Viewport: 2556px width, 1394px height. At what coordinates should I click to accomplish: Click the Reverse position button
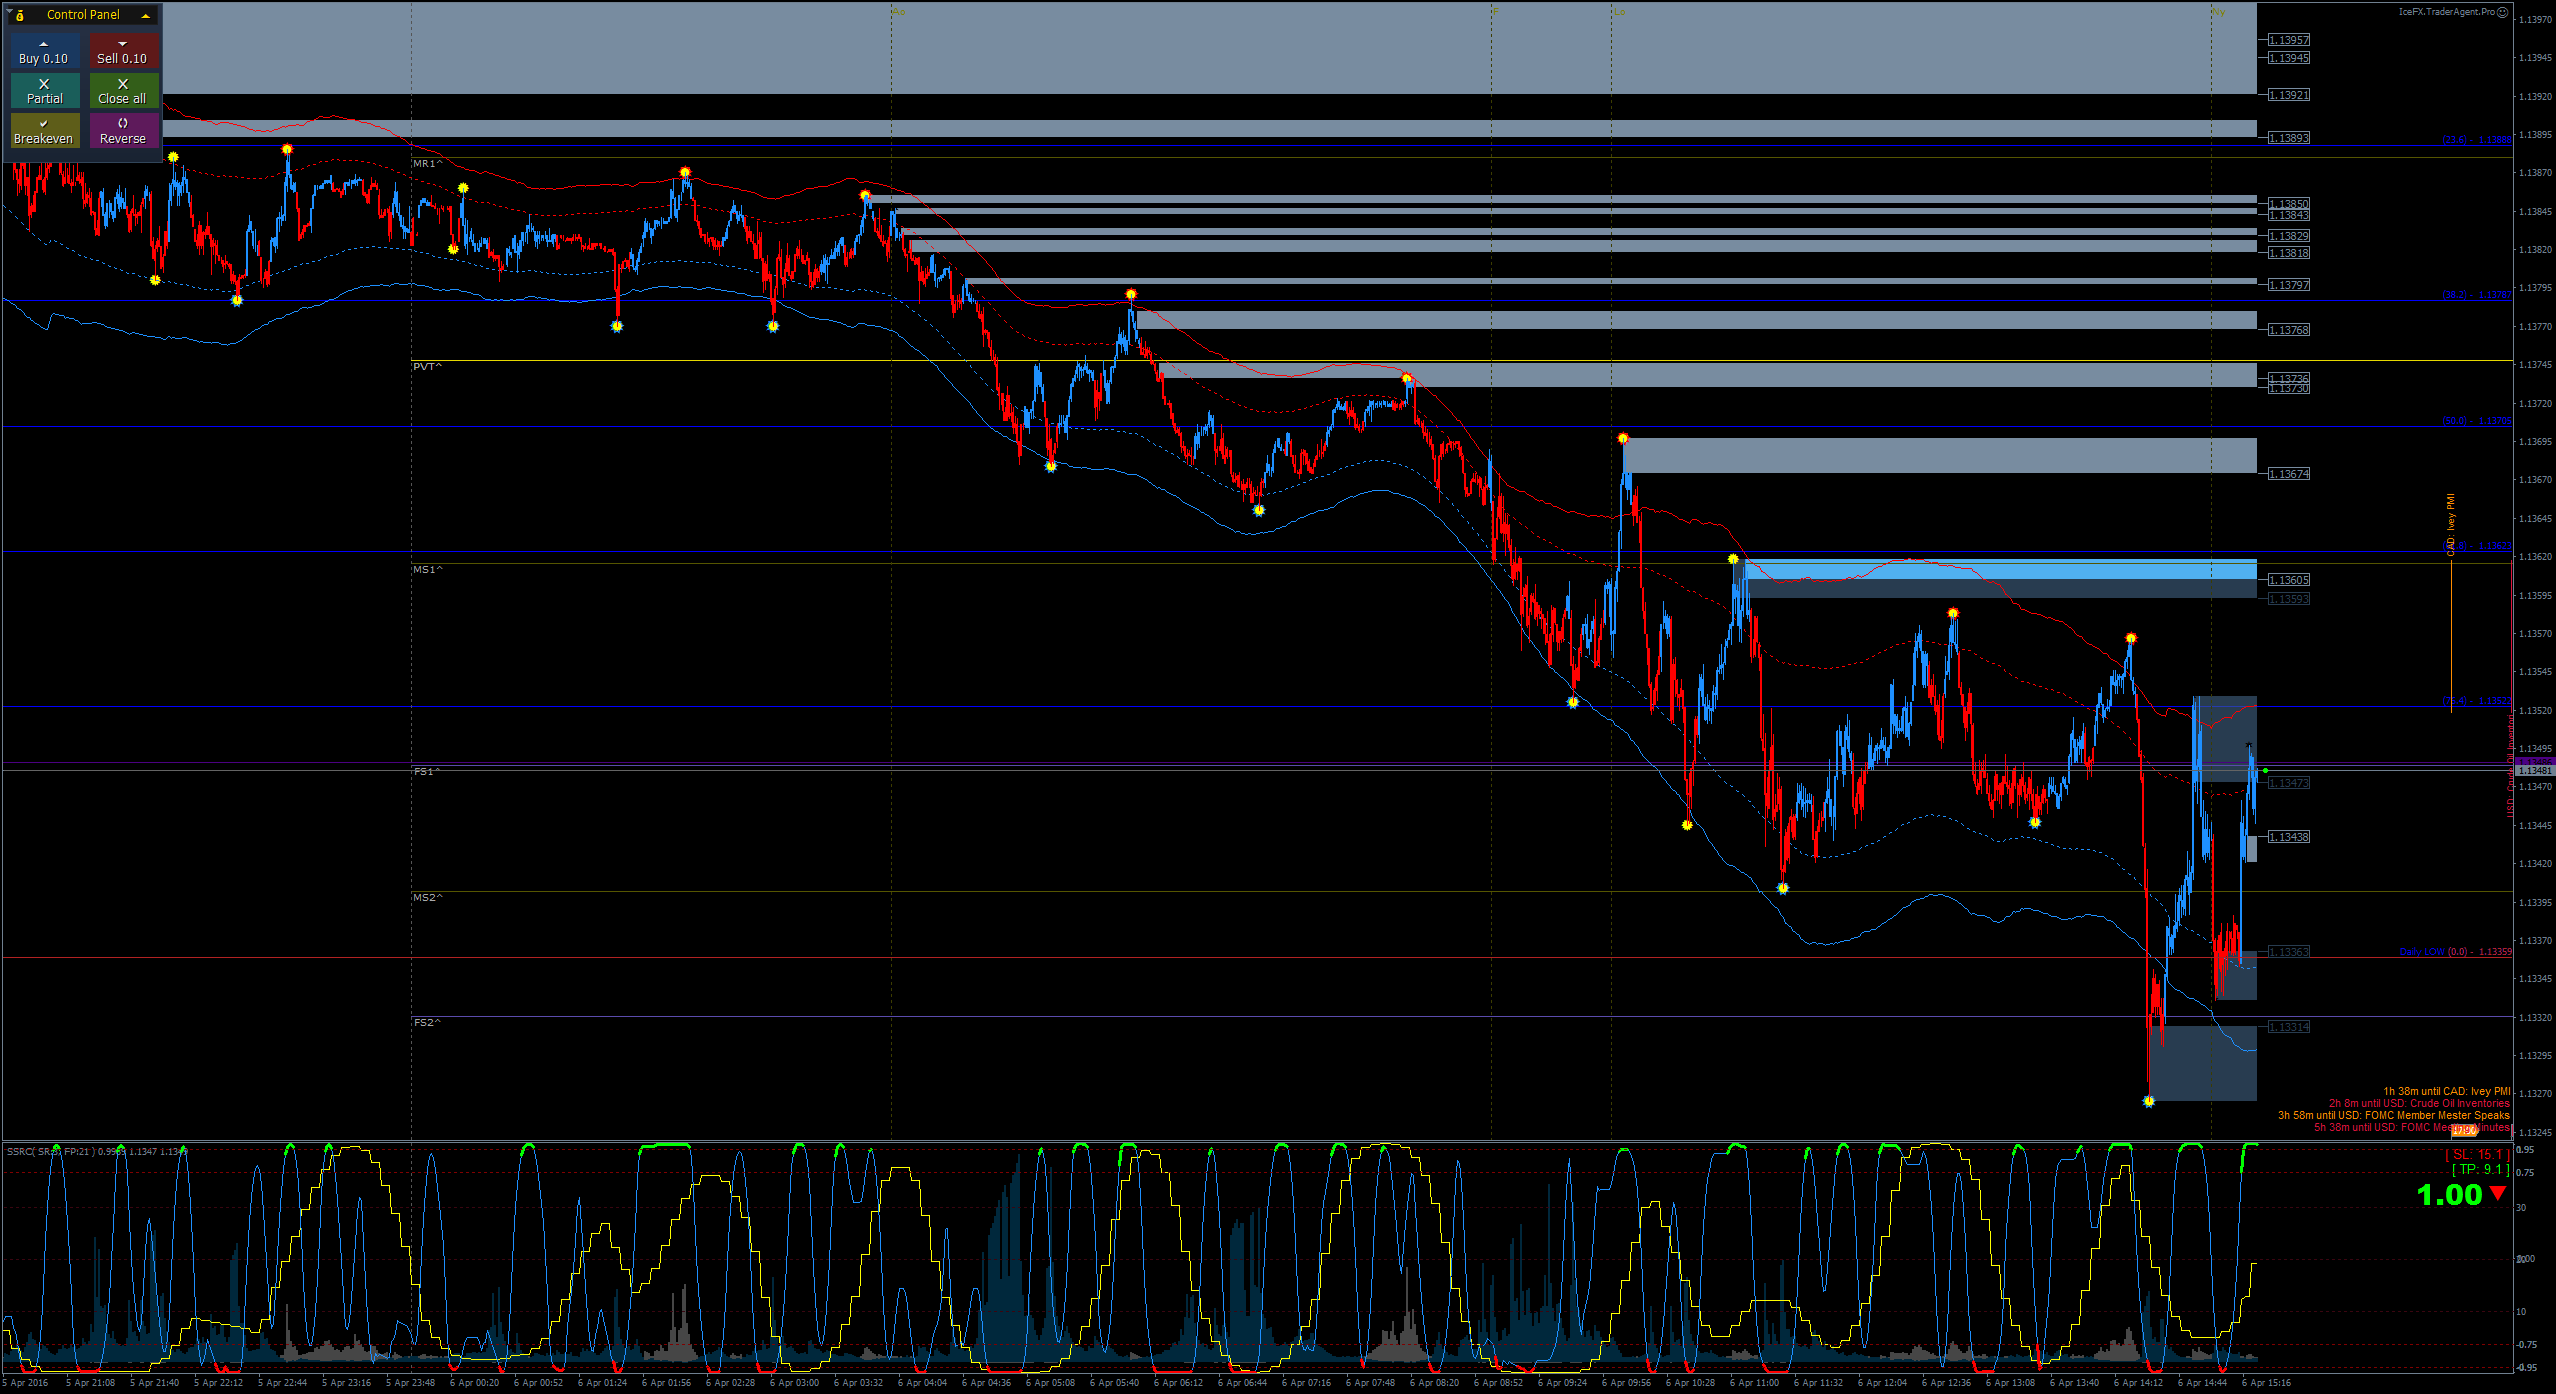[122, 131]
